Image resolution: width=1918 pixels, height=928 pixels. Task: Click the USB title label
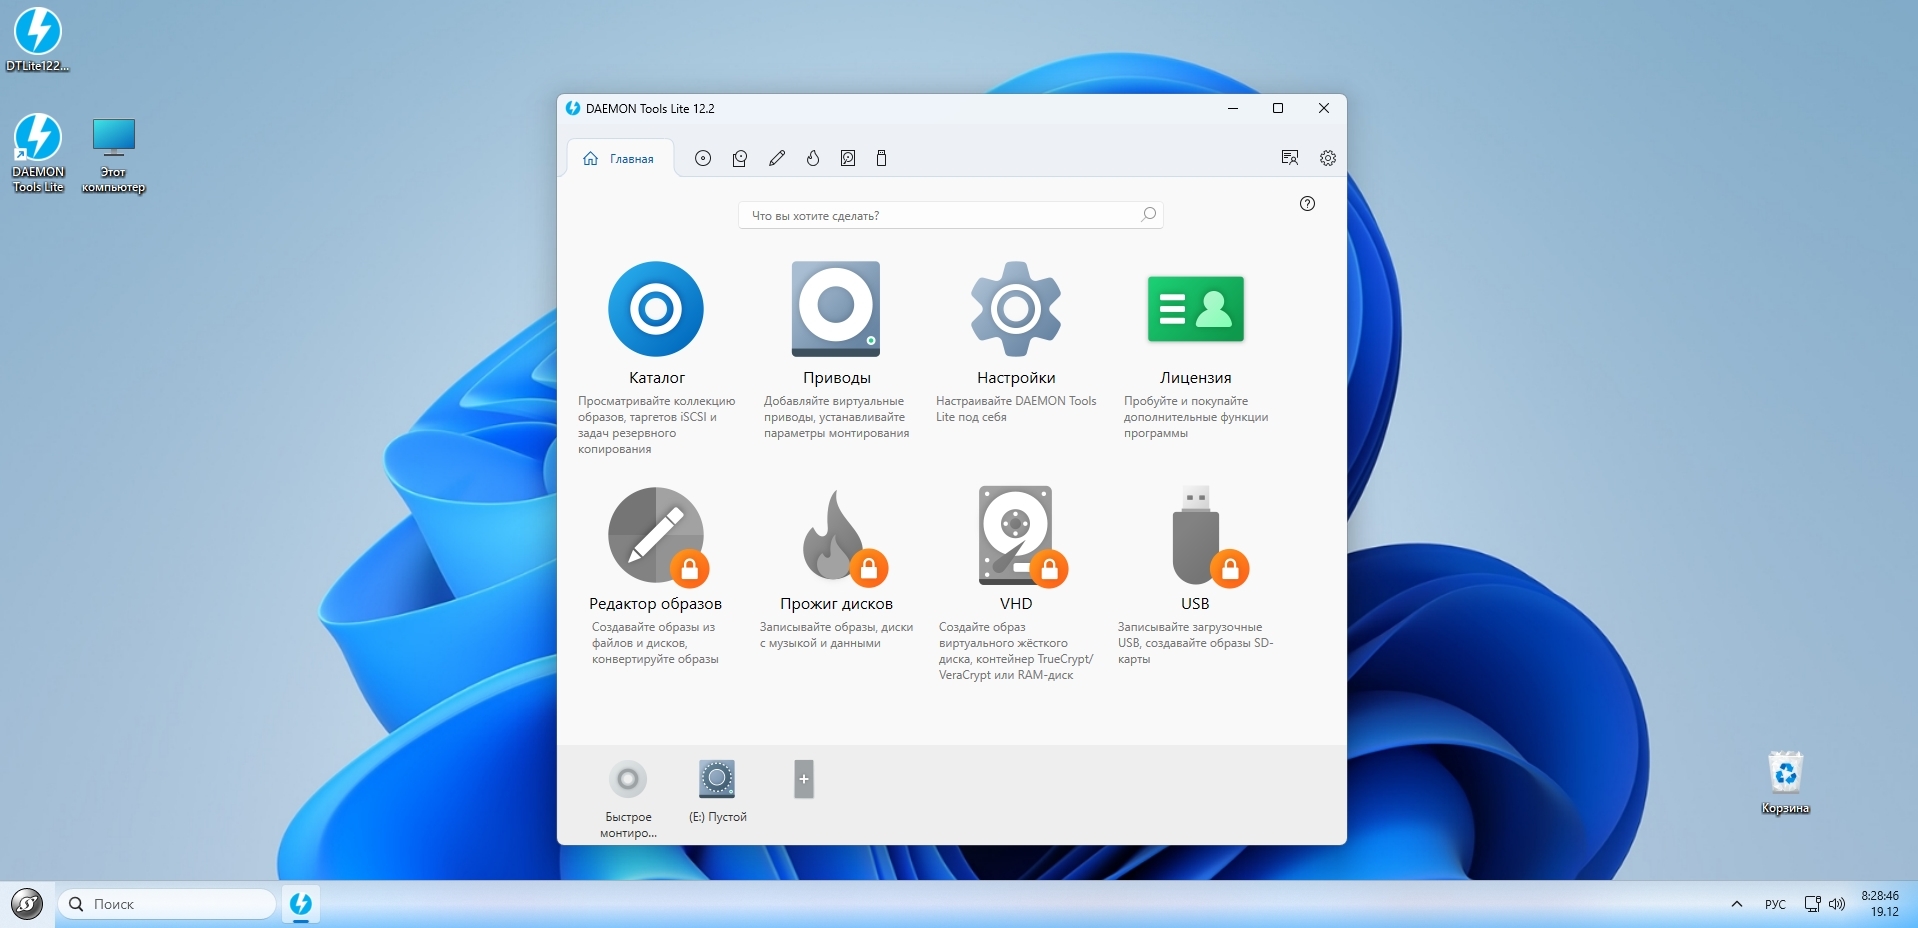coord(1195,604)
